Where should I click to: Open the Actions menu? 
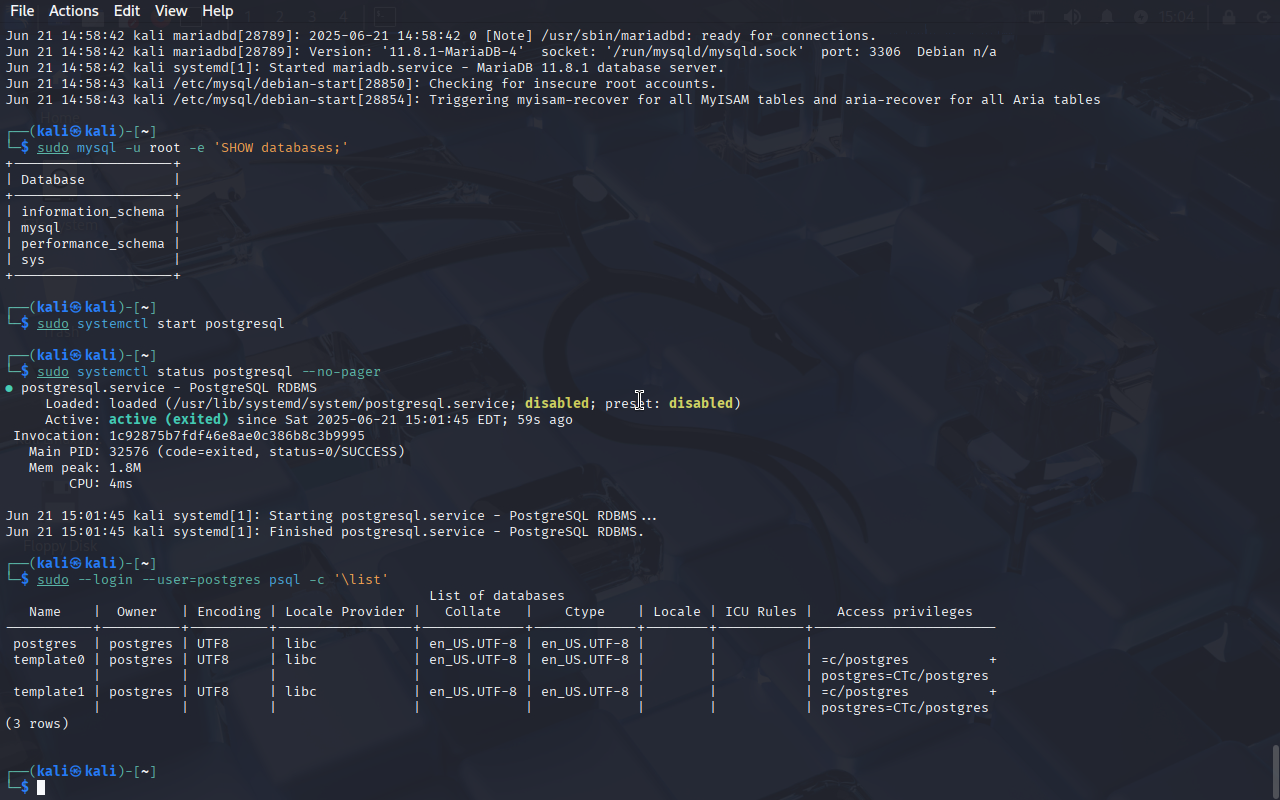(x=74, y=11)
